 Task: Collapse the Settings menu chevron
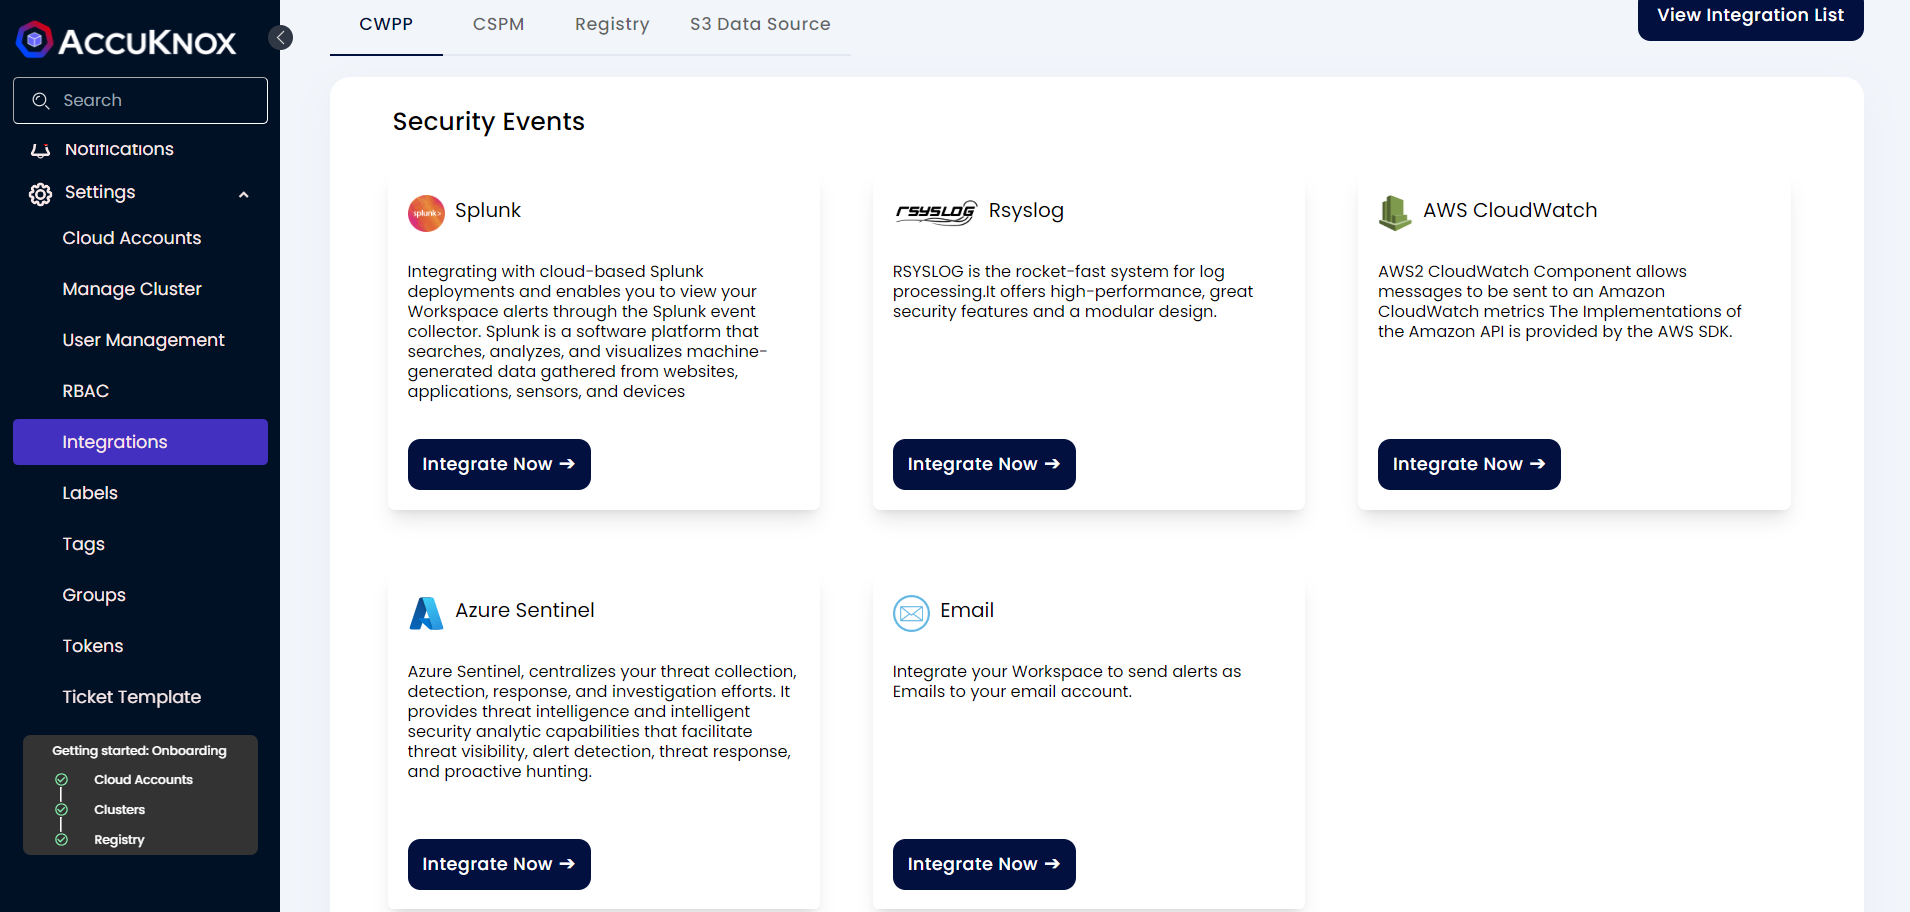tap(243, 195)
